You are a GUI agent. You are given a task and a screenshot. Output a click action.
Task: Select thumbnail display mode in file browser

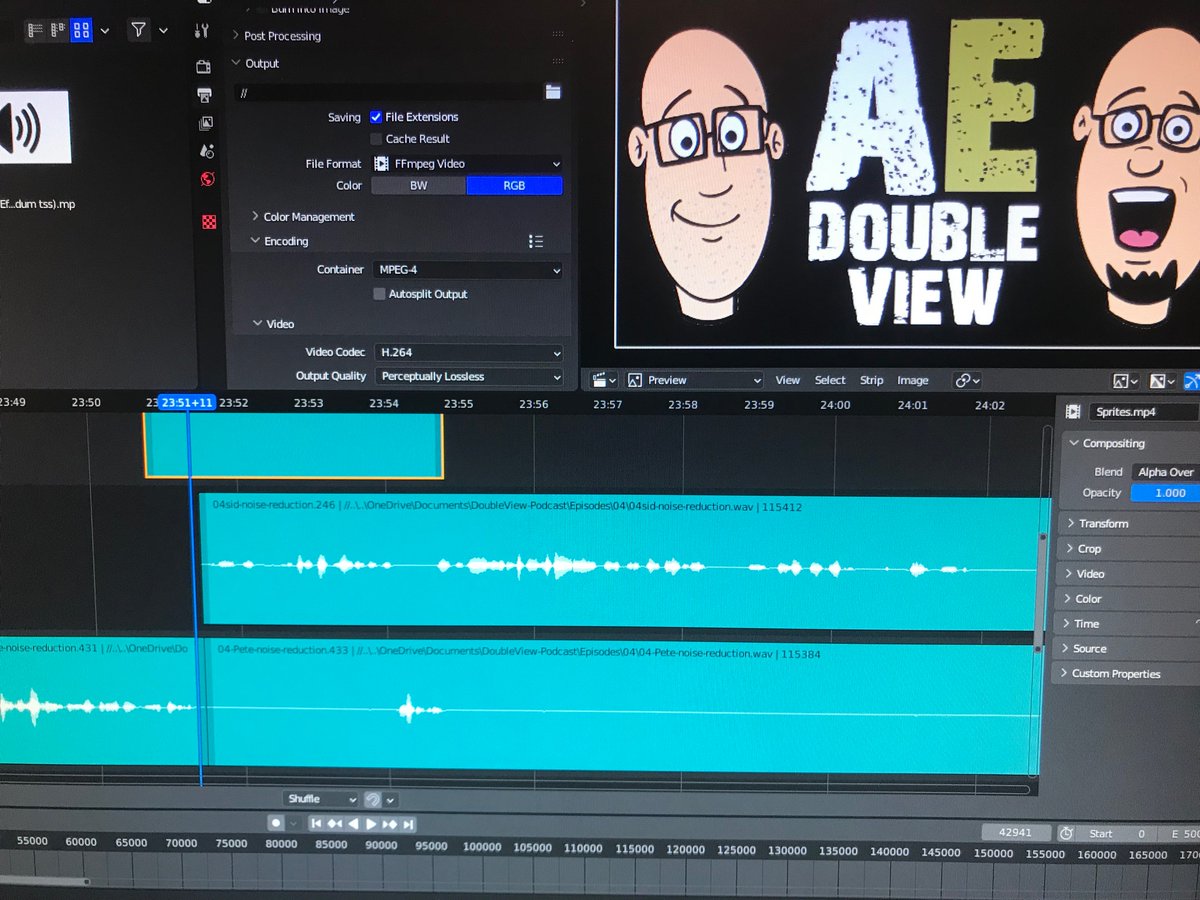click(x=82, y=30)
